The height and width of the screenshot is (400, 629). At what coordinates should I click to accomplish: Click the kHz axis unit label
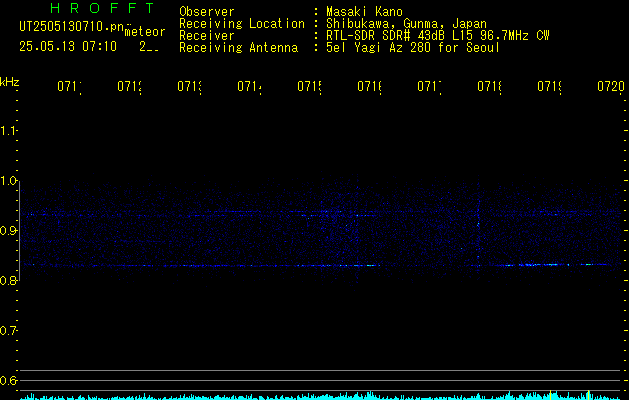(9, 82)
